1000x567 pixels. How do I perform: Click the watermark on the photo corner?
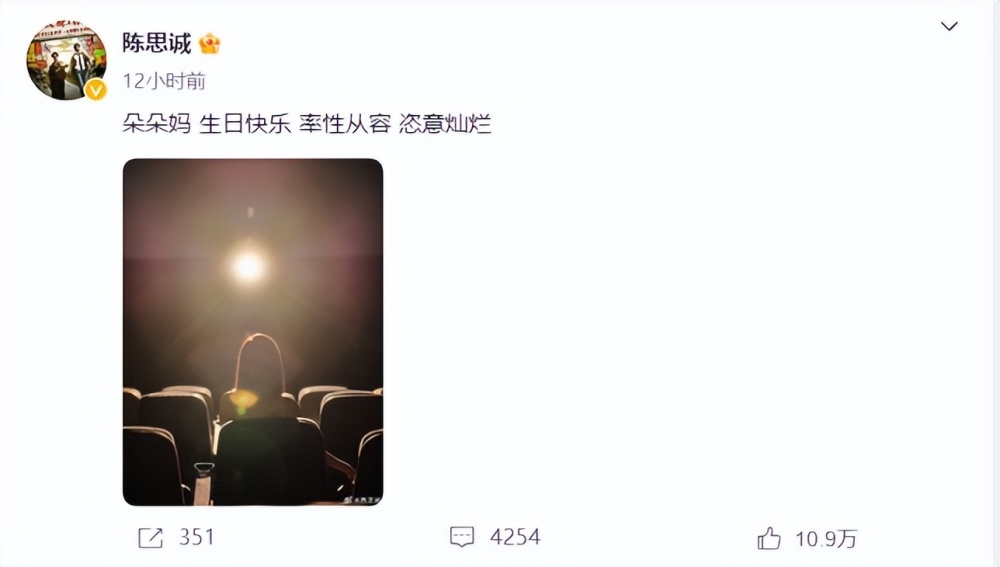pyautogui.click(x=362, y=499)
